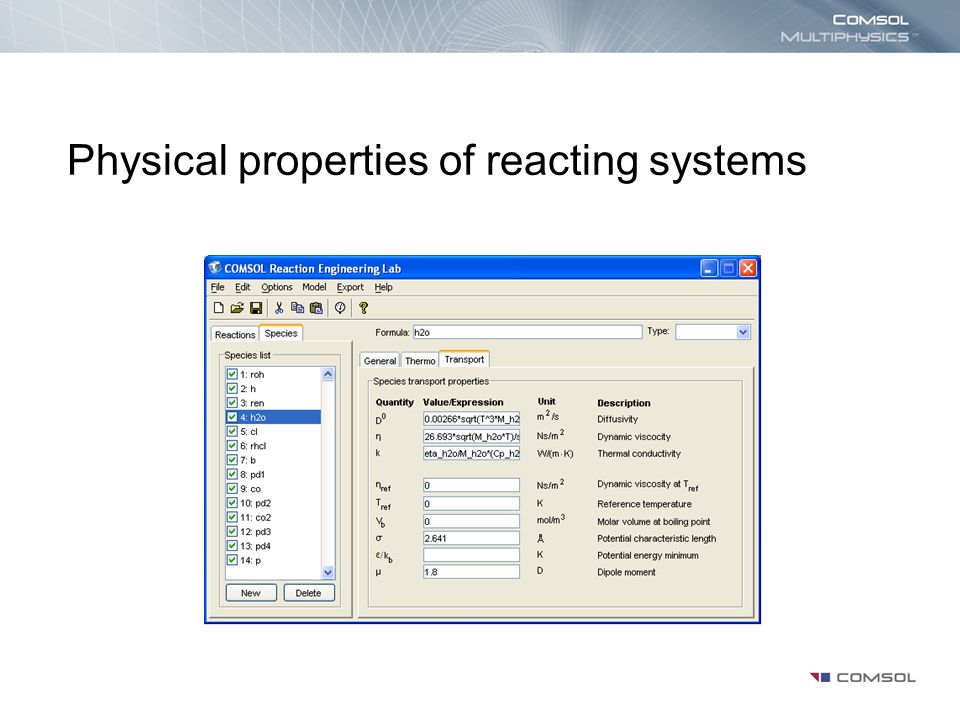Click the Cut scissors icon
This screenshot has height=720, width=960.
[279, 308]
